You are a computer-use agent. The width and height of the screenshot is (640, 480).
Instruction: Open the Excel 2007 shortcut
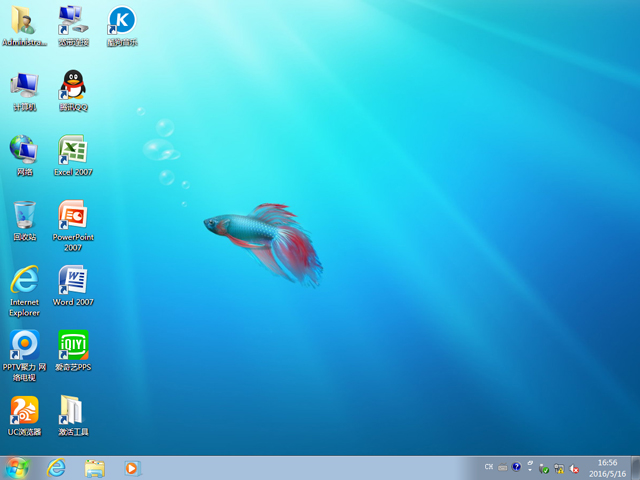pyautogui.click(x=73, y=156)
